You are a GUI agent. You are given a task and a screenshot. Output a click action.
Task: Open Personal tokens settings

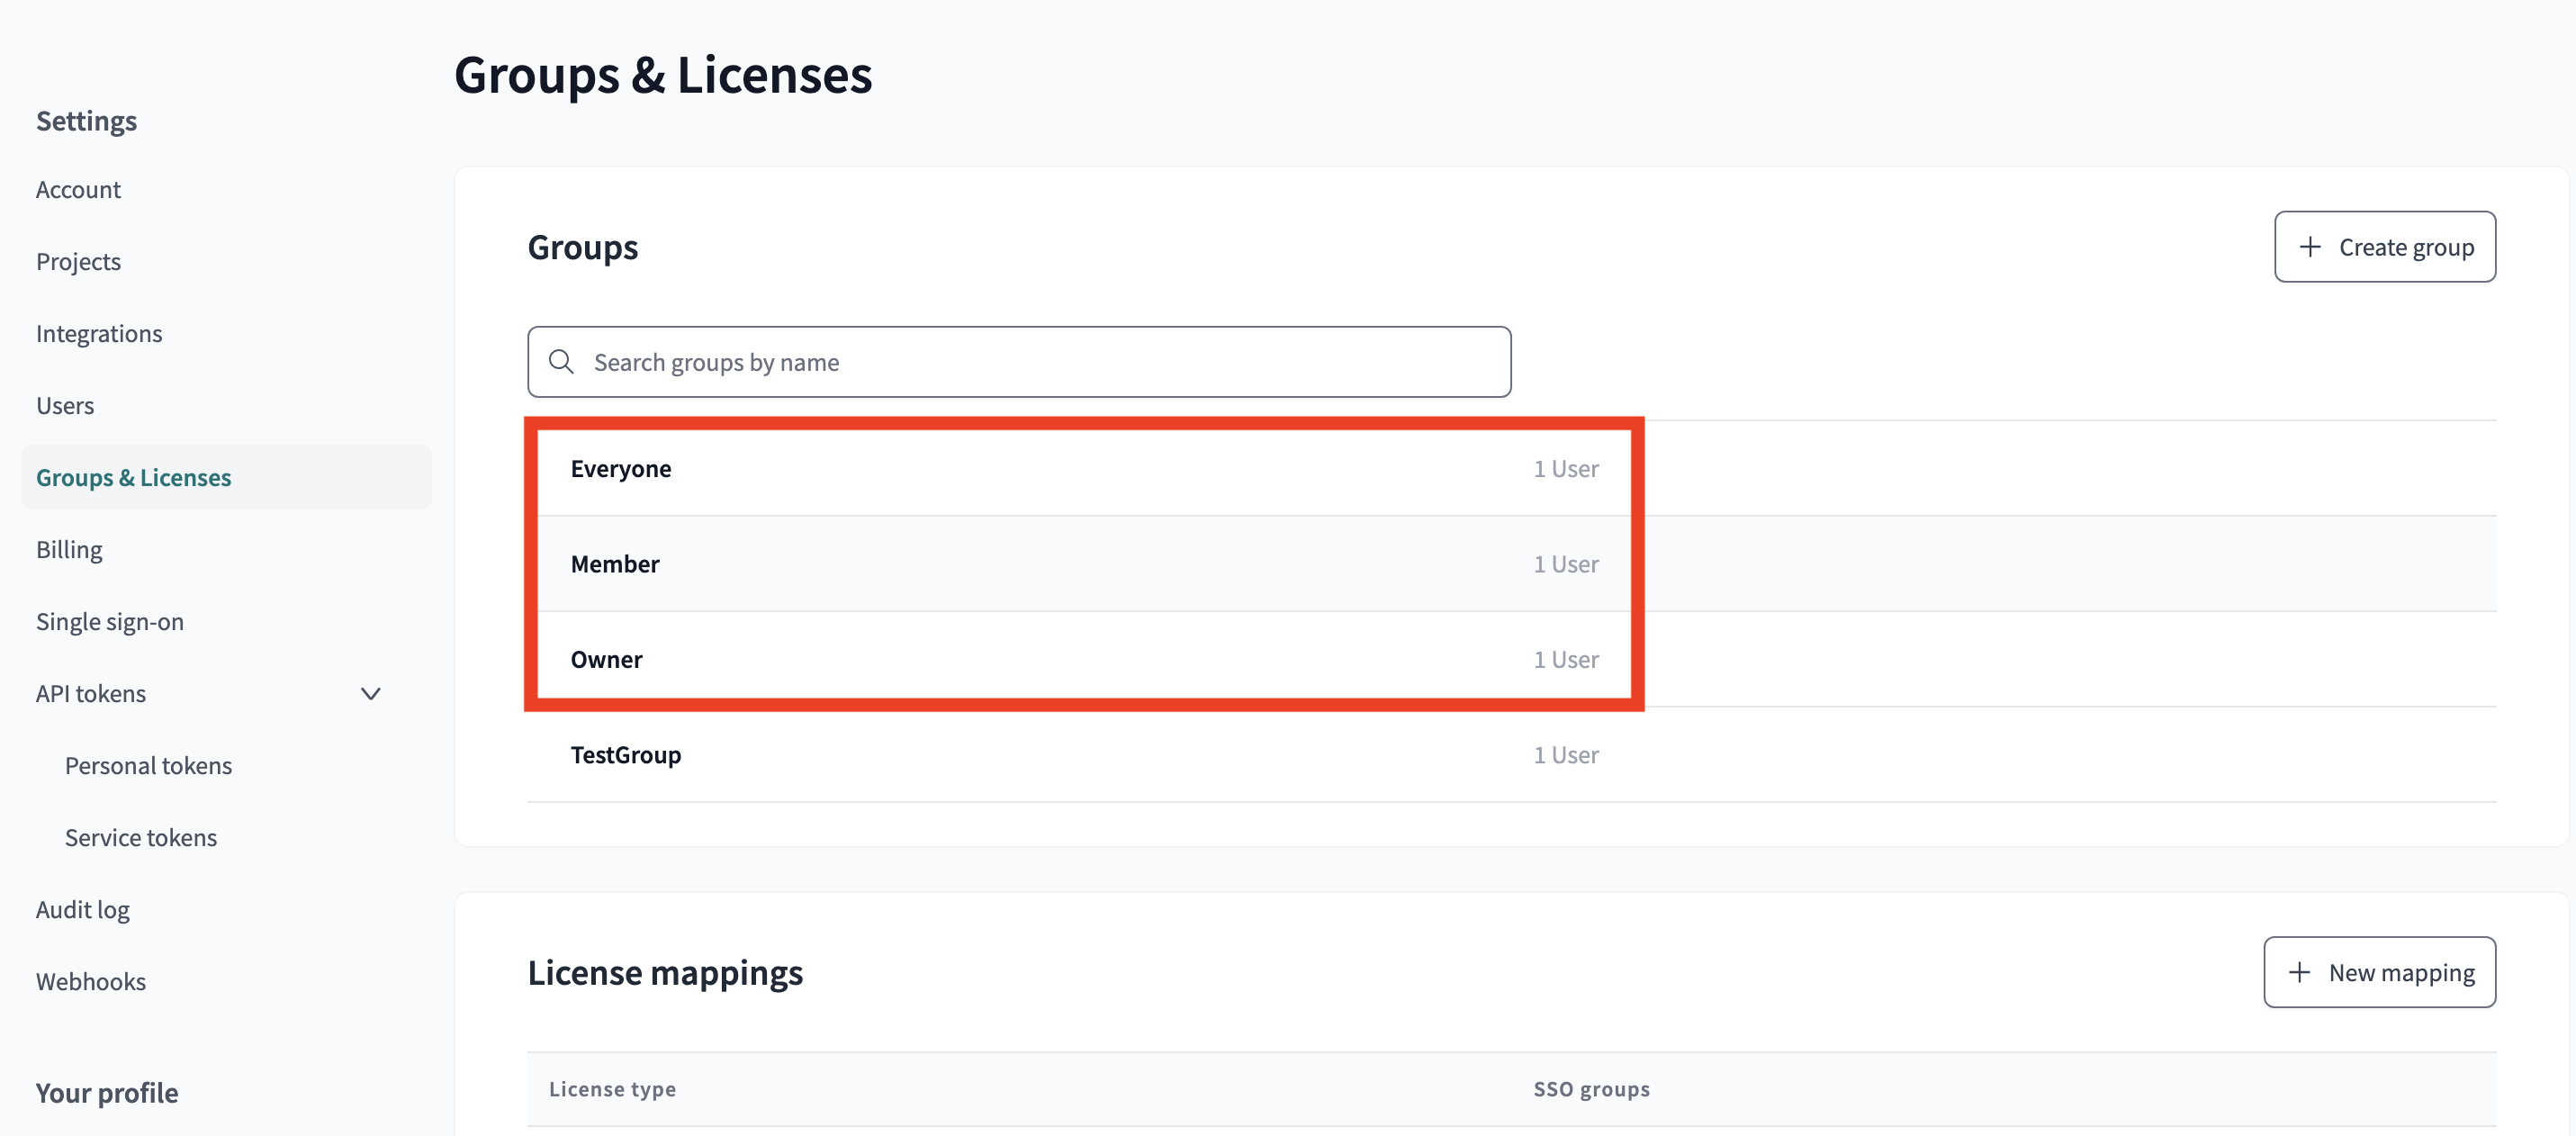click(x=148, y=764)
